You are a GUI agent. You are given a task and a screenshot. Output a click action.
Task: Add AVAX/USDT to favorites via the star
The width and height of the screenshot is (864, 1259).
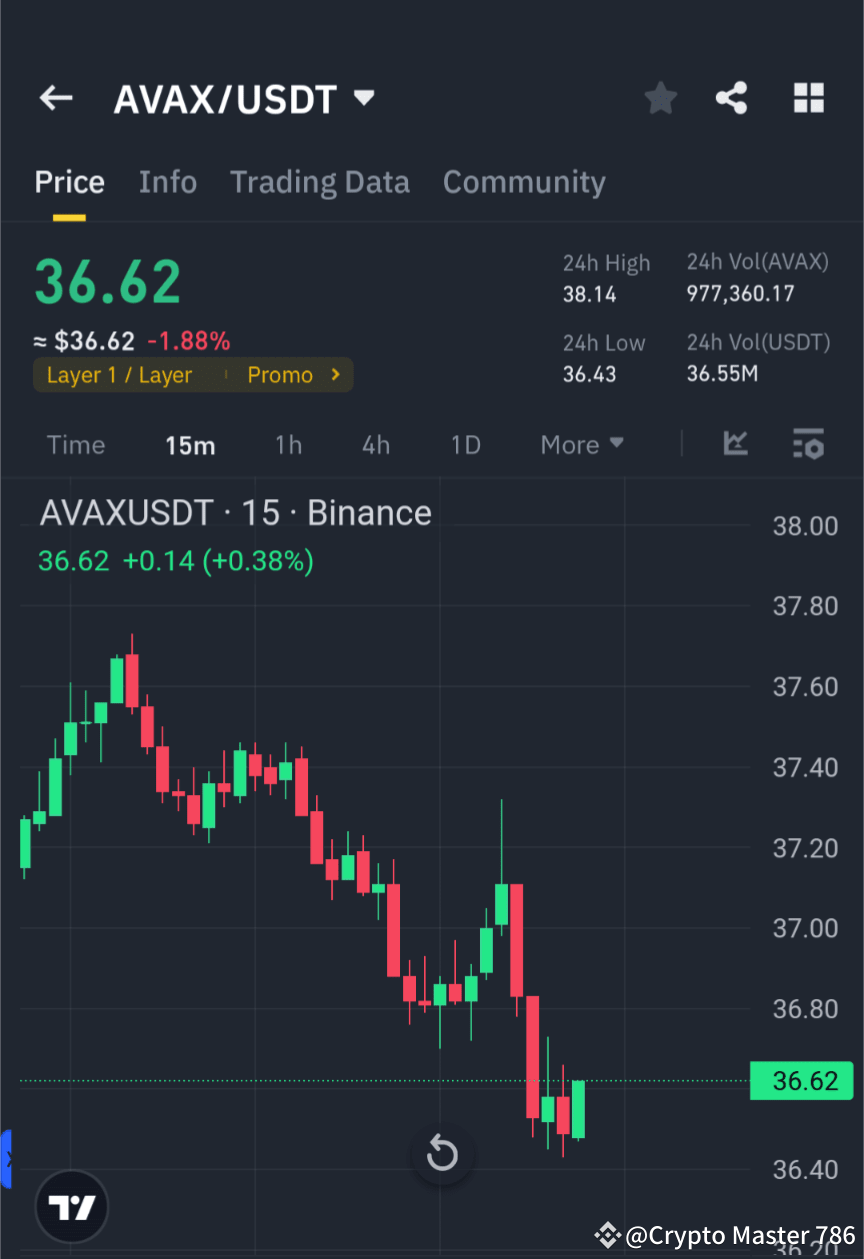tap(660, 97)
